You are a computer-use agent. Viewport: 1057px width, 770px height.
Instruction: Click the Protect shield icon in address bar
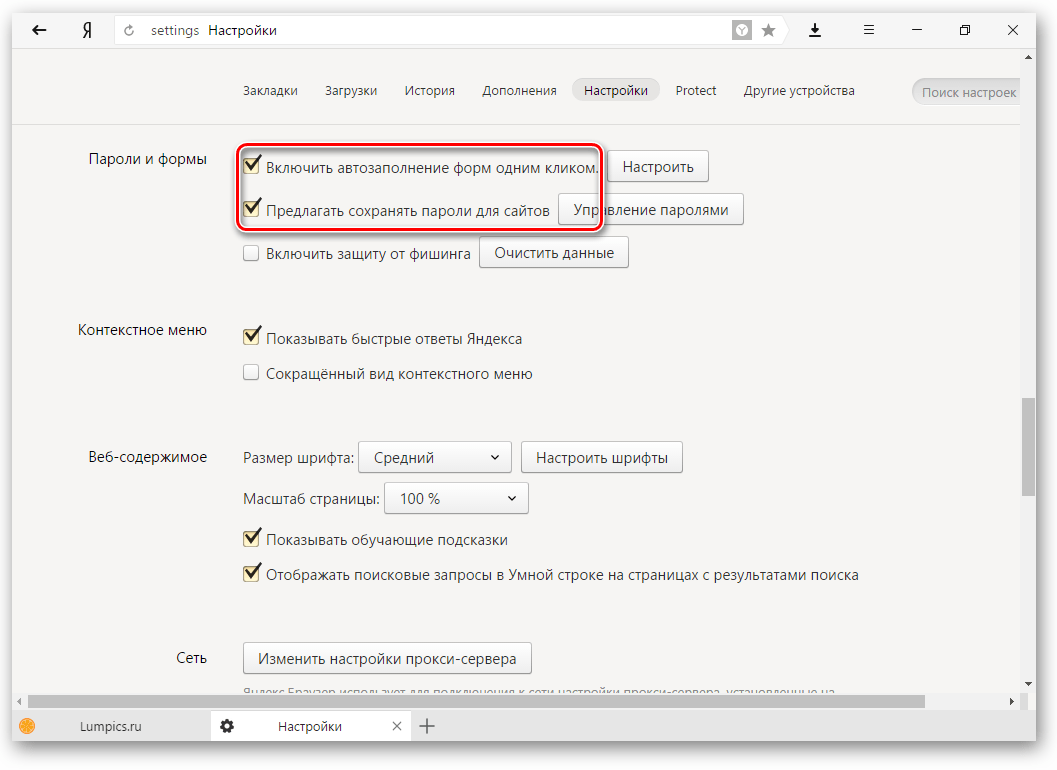click(742, 30)
